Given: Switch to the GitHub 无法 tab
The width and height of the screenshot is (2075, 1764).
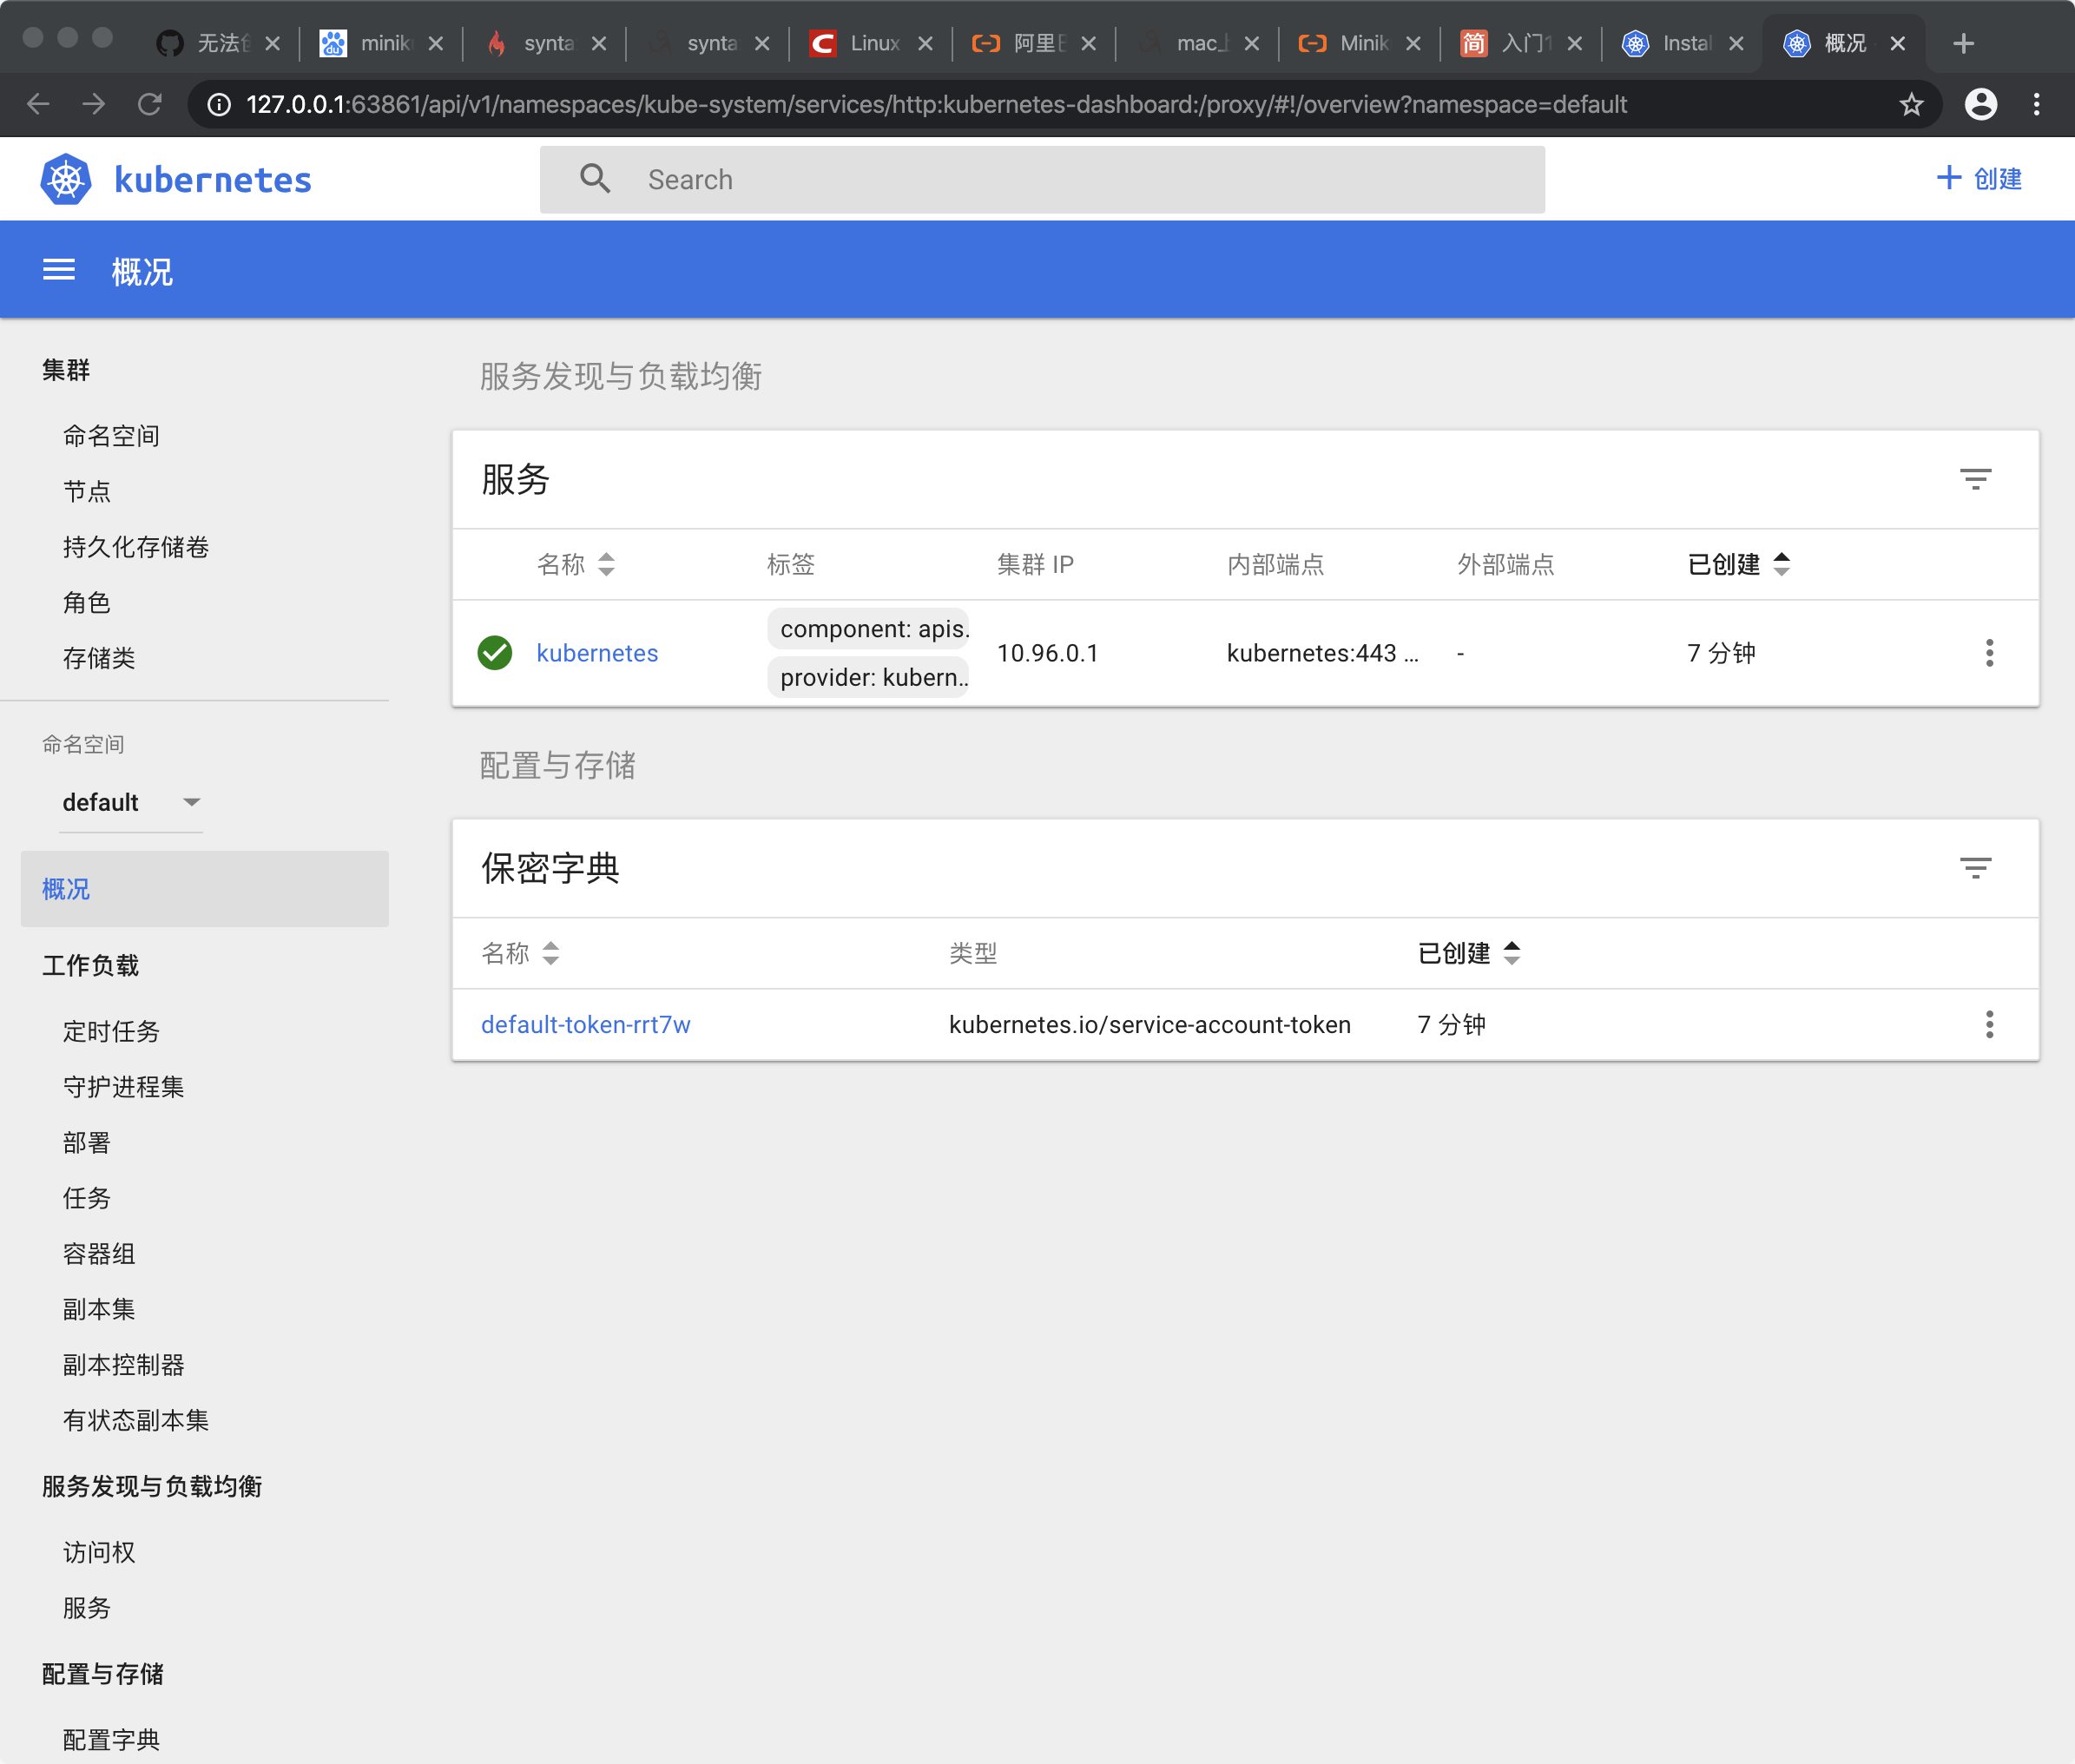Looking at the screenshot, I should click(218, 43).
